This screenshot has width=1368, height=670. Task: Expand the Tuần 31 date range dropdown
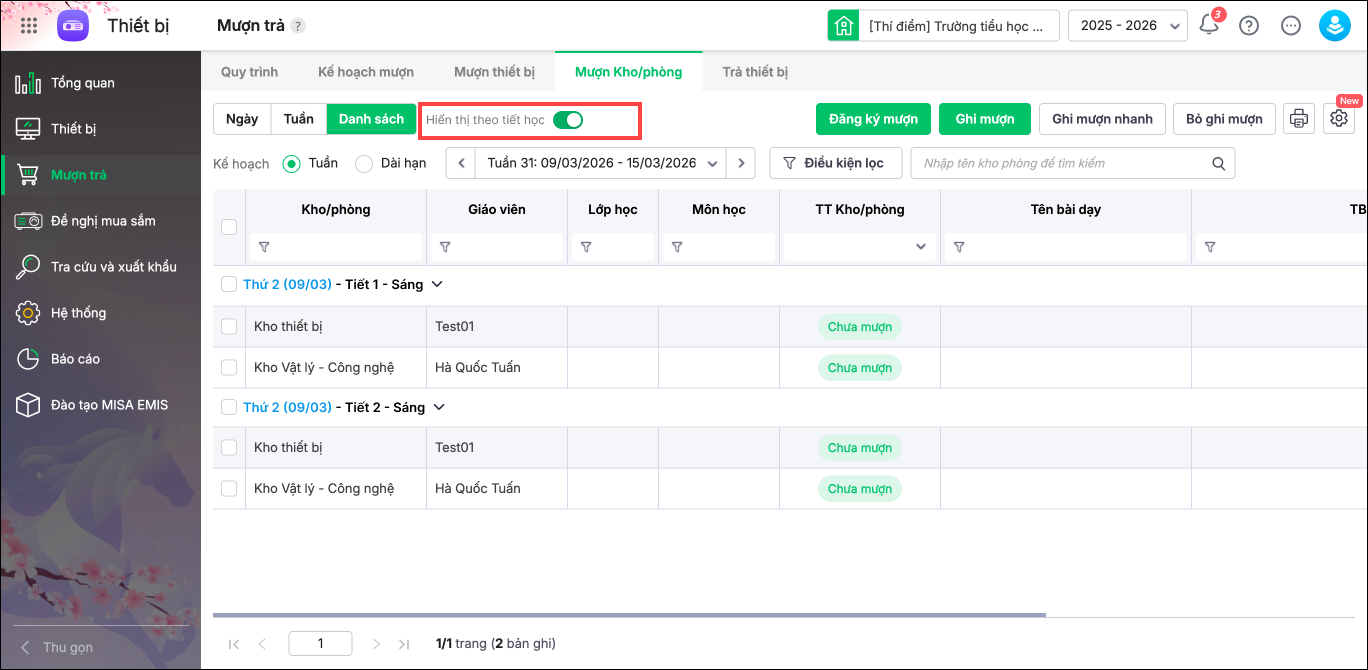[x=713, y=163]
